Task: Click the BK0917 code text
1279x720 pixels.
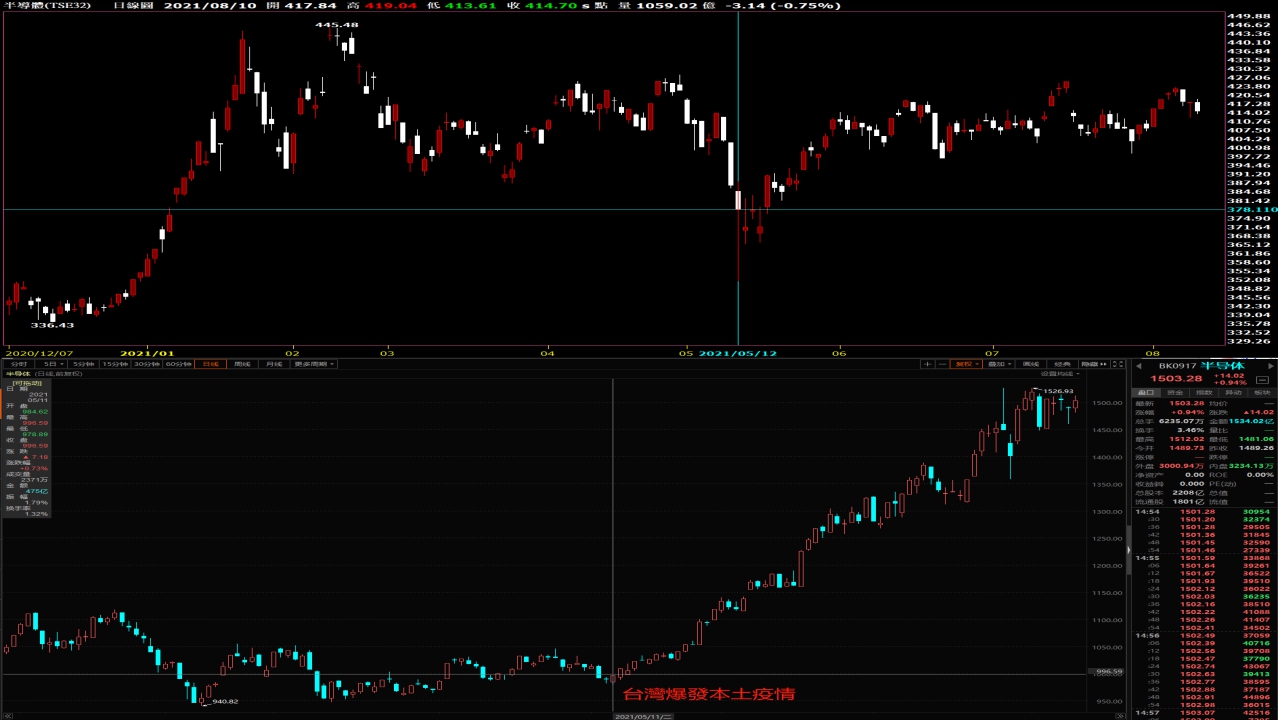Action: (x=1178, y=366)
